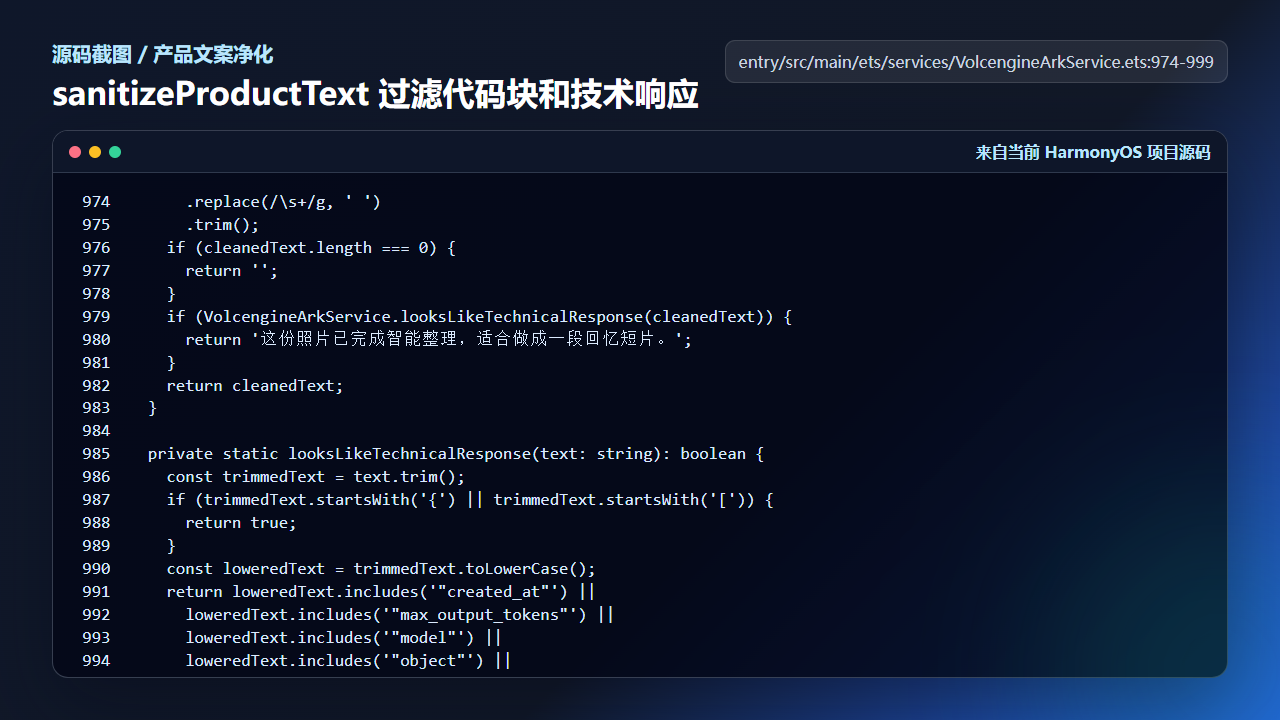
Task: Click the 'if (cleanedText.length === 0)' line
Action: pos(311,248)
